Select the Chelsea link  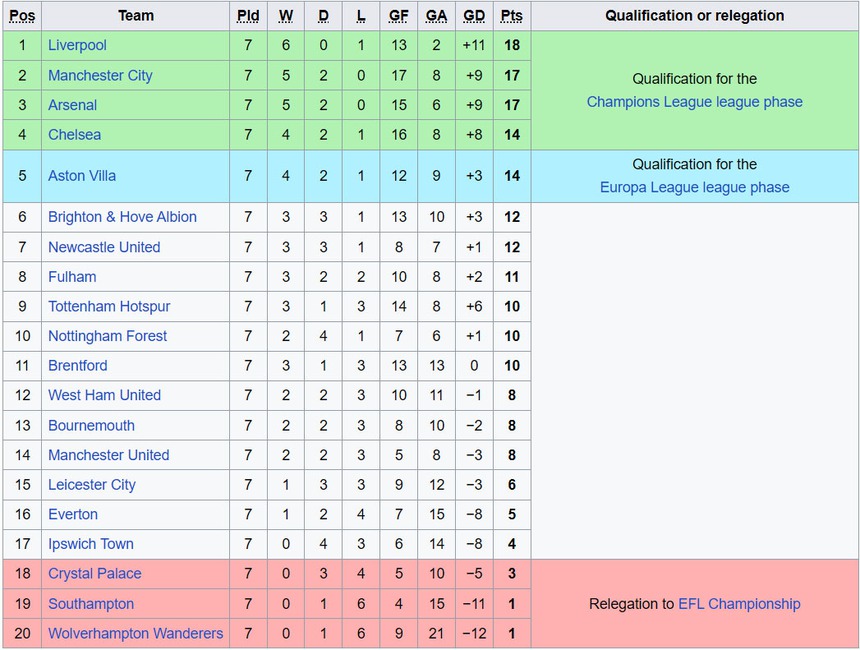[74, 135]
